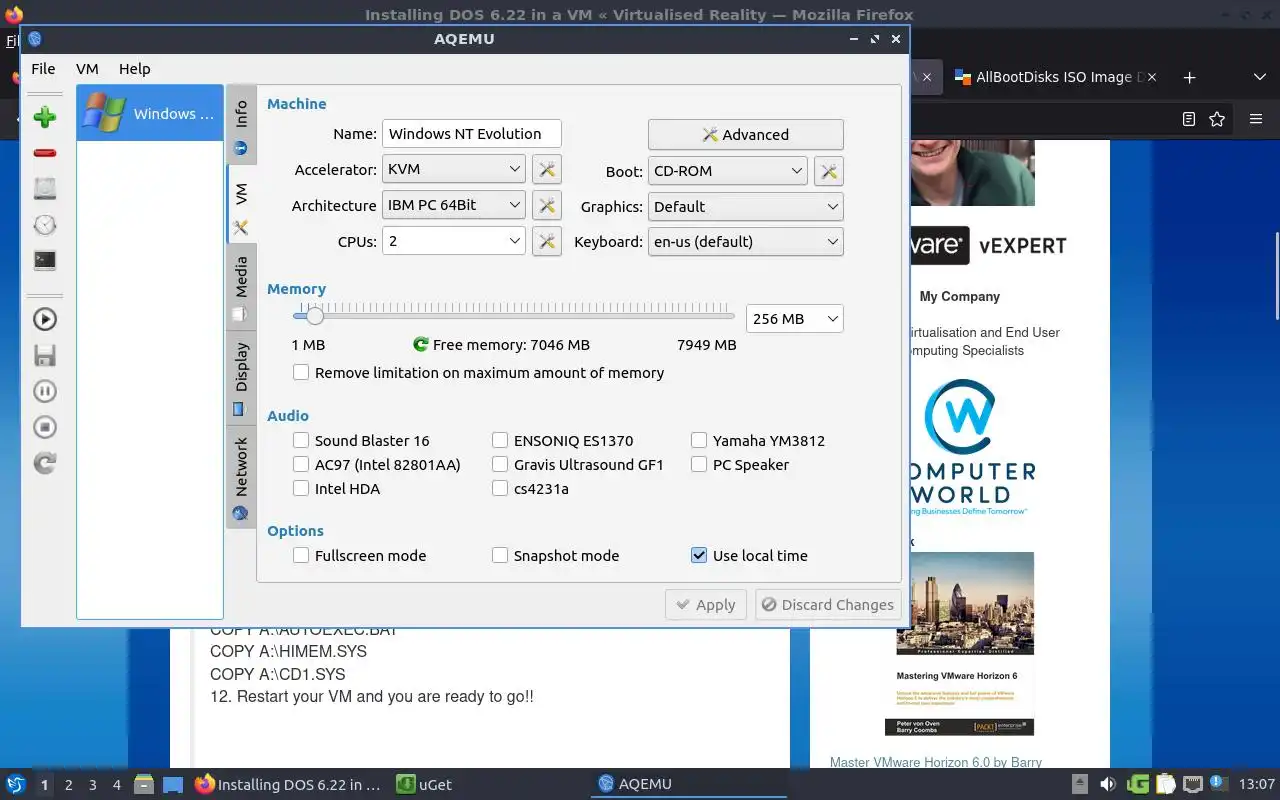The height and width of the screenshot is (800, 1280).
Task: Click the Advanced machine settings button
Action: coord(746,135)
